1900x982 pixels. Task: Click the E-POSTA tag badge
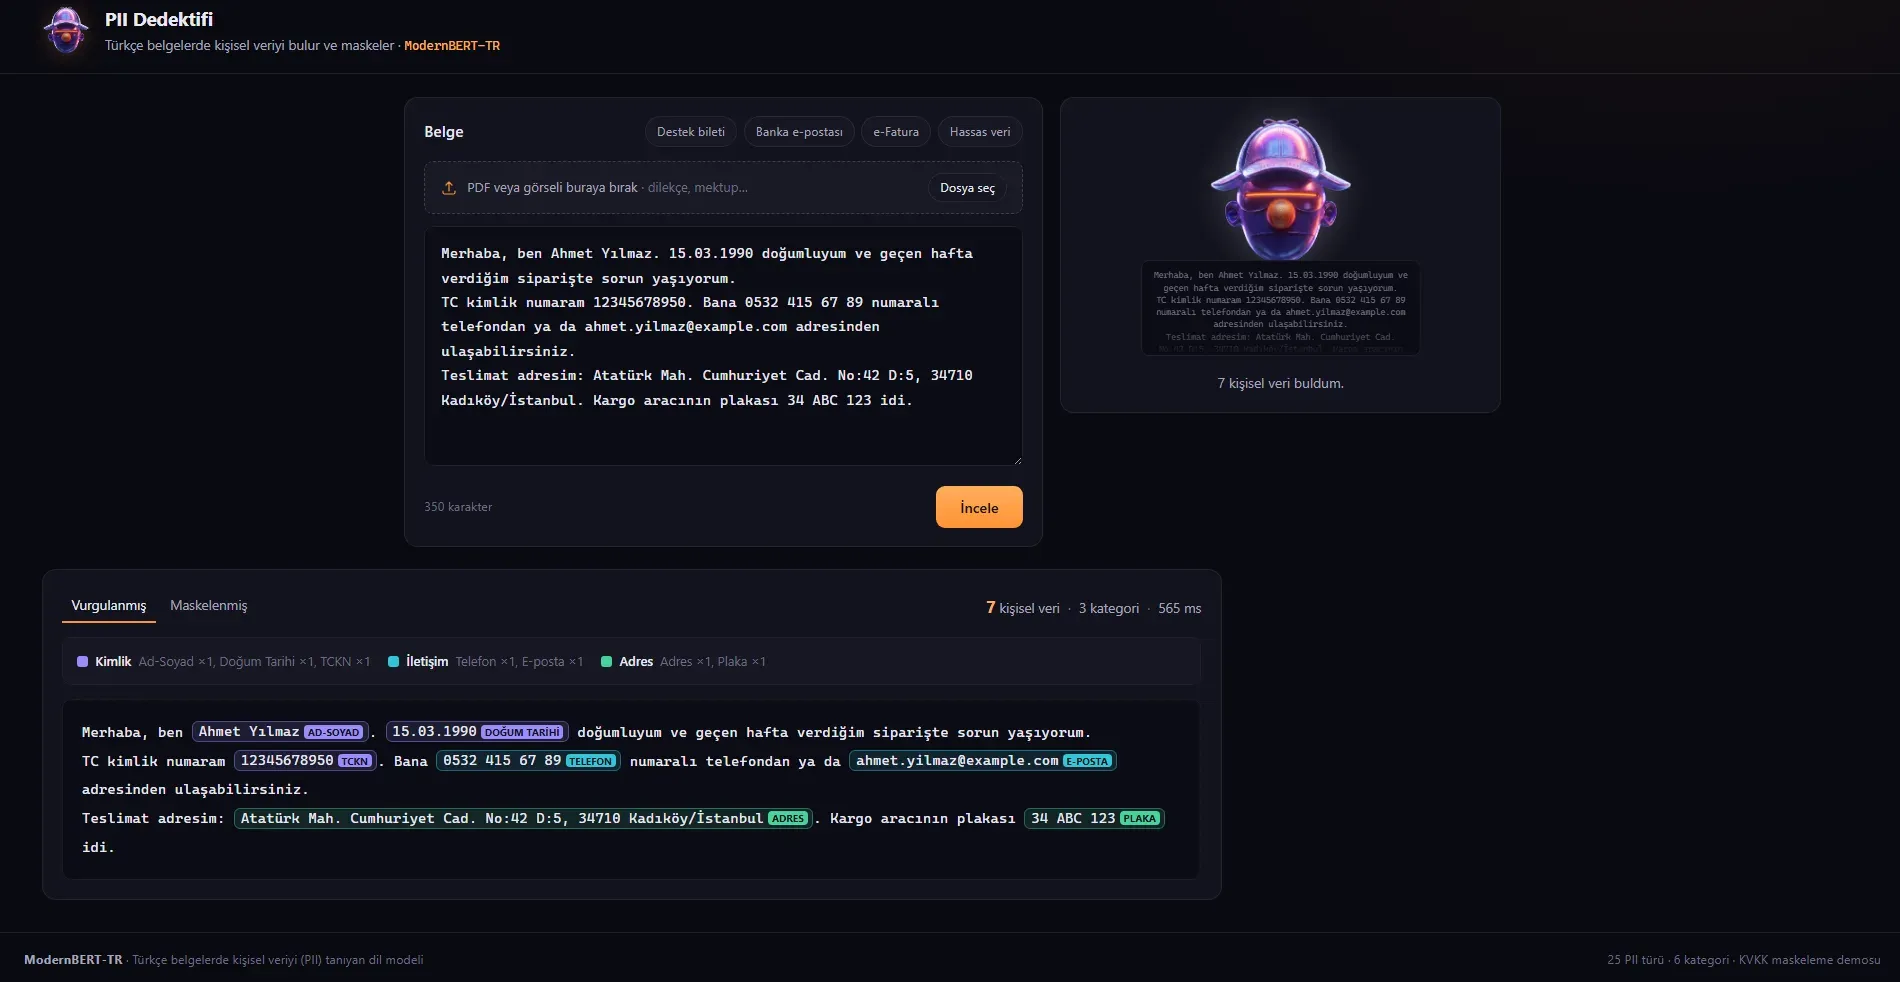click(1087, 762)
